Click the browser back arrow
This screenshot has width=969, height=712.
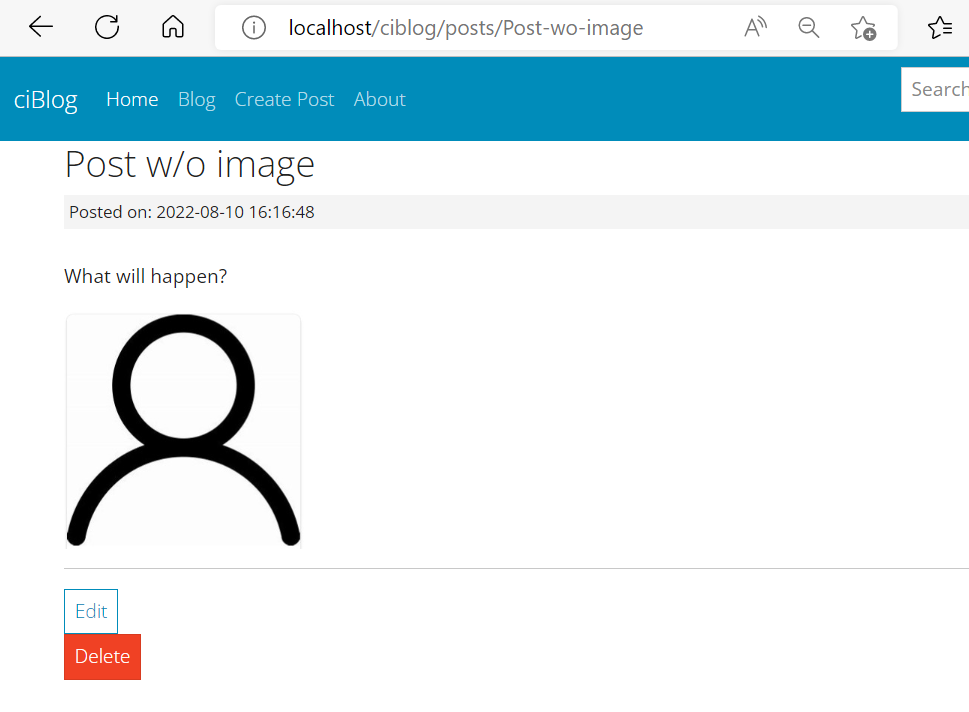click(x=41, y=27)
